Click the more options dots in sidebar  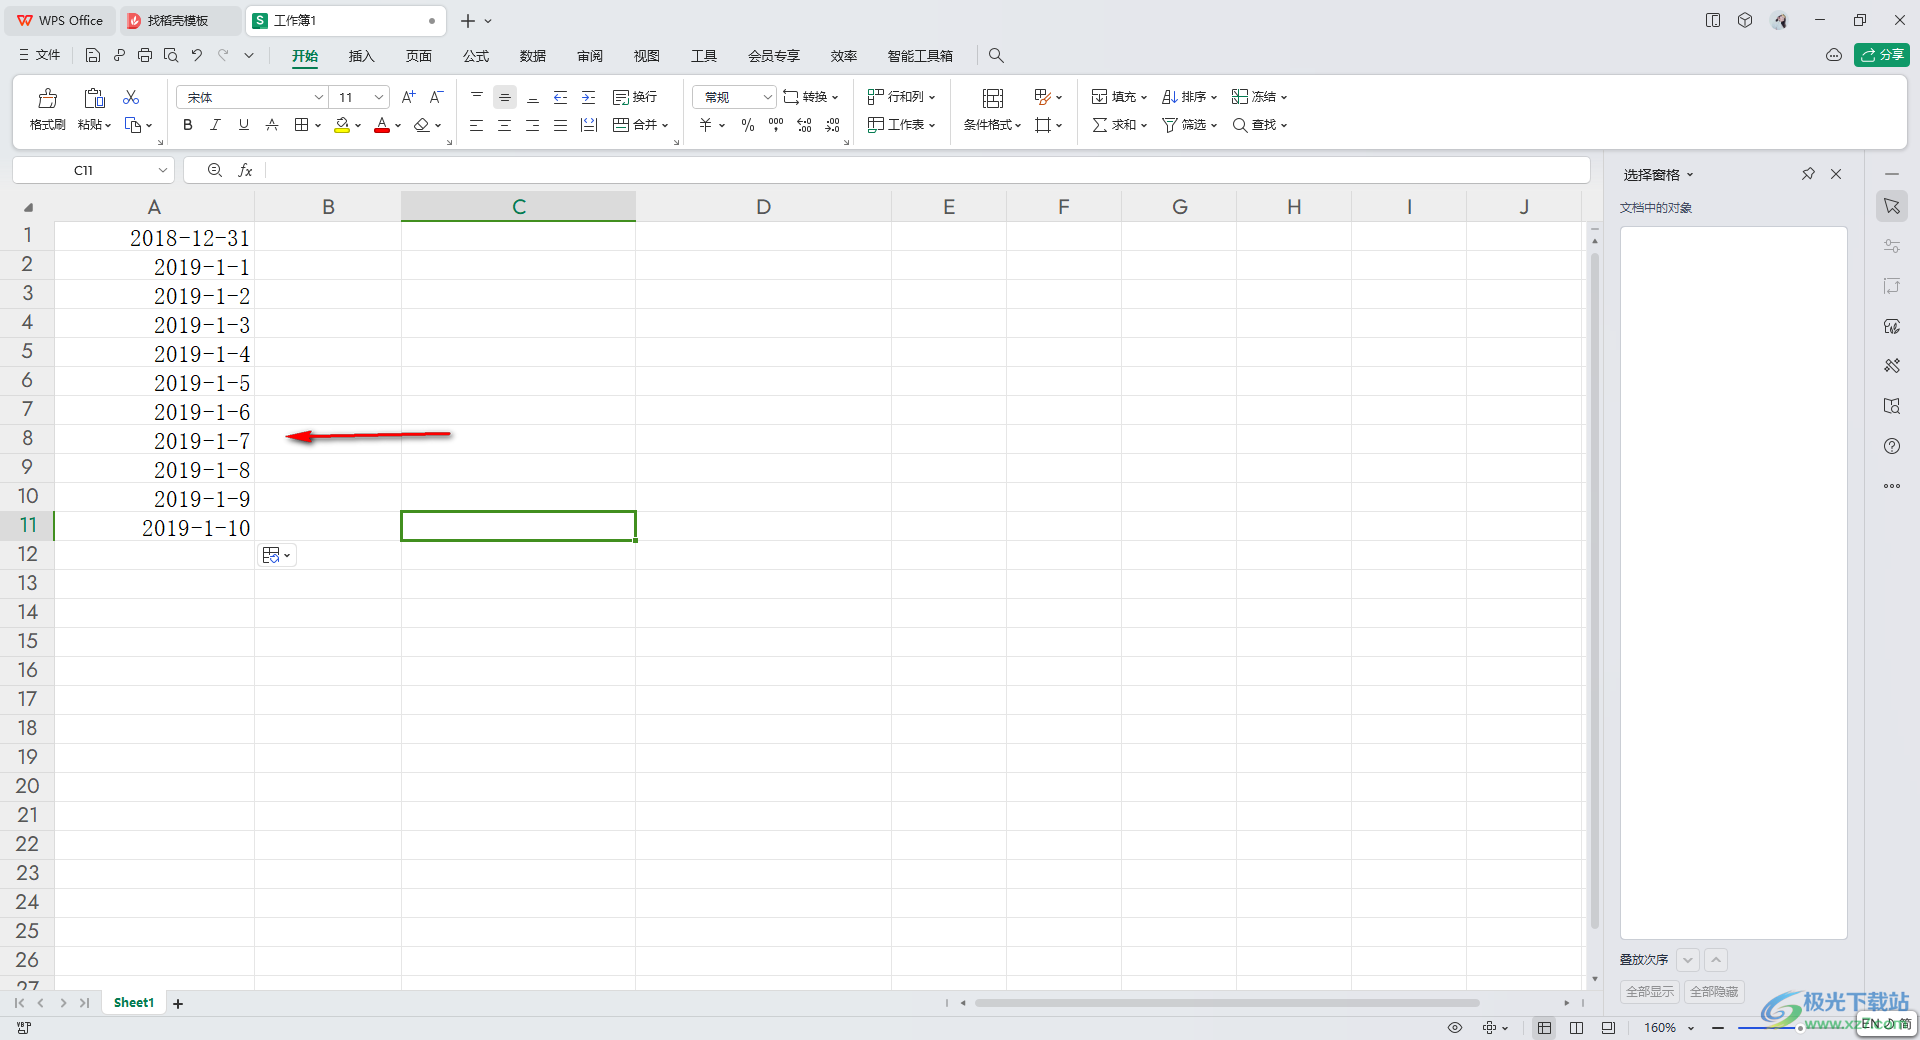[x=1892, y=486]
